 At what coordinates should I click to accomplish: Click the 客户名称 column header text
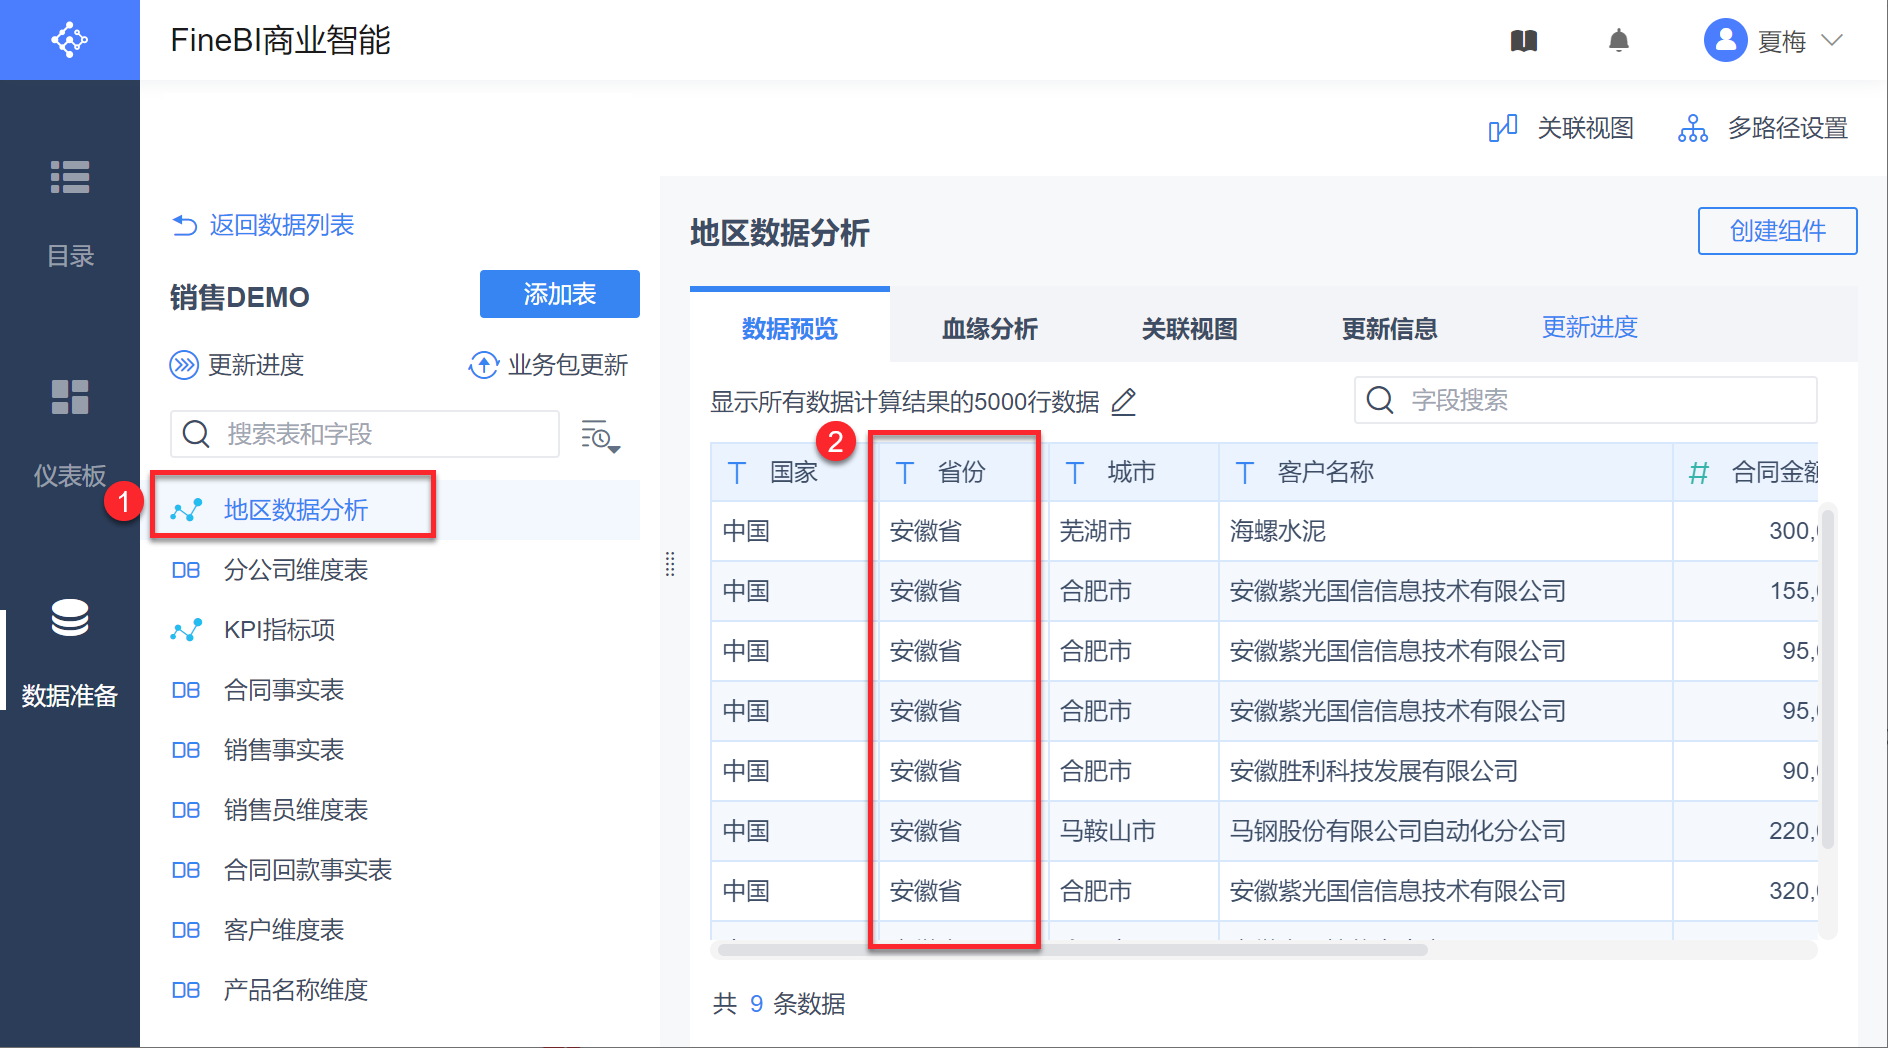point(1326,472)
